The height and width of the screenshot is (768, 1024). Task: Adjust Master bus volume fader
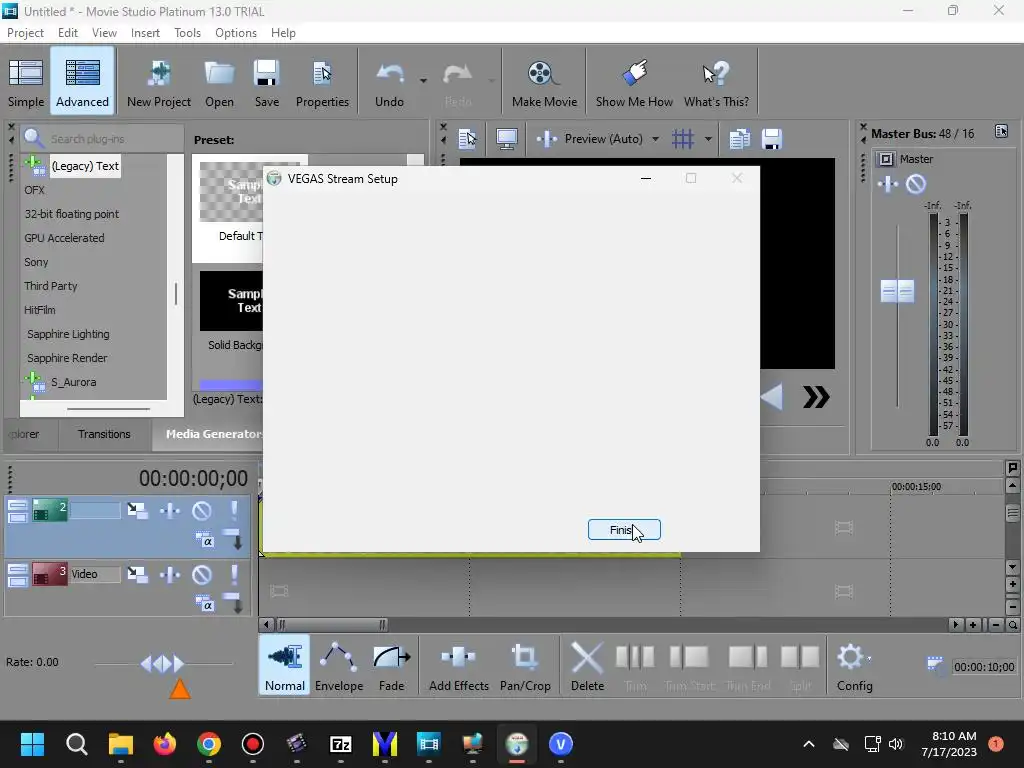click(x=897, y=291)
